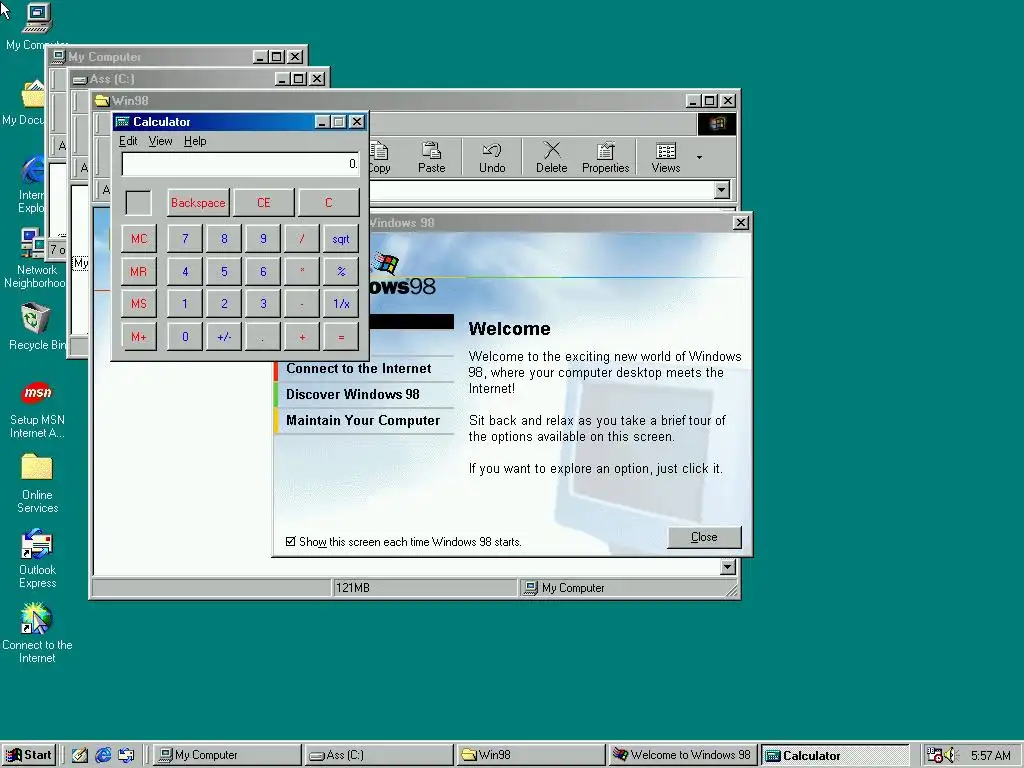Launch Internet Explorer from quick launch

(103, 755)
